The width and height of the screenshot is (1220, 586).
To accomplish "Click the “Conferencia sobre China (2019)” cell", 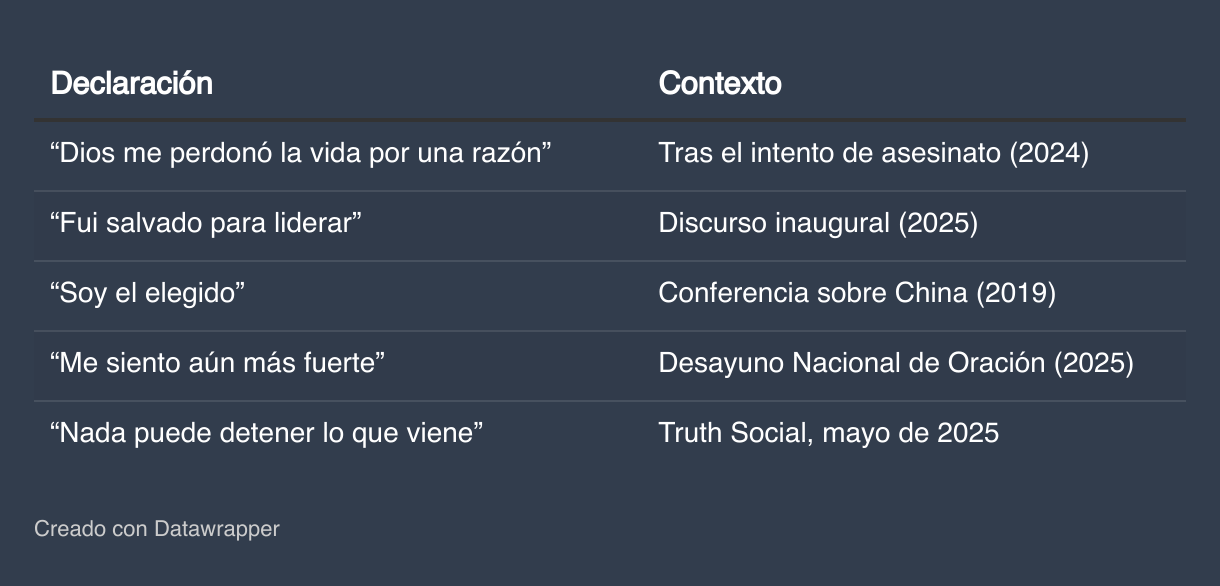I will (857, 293).
